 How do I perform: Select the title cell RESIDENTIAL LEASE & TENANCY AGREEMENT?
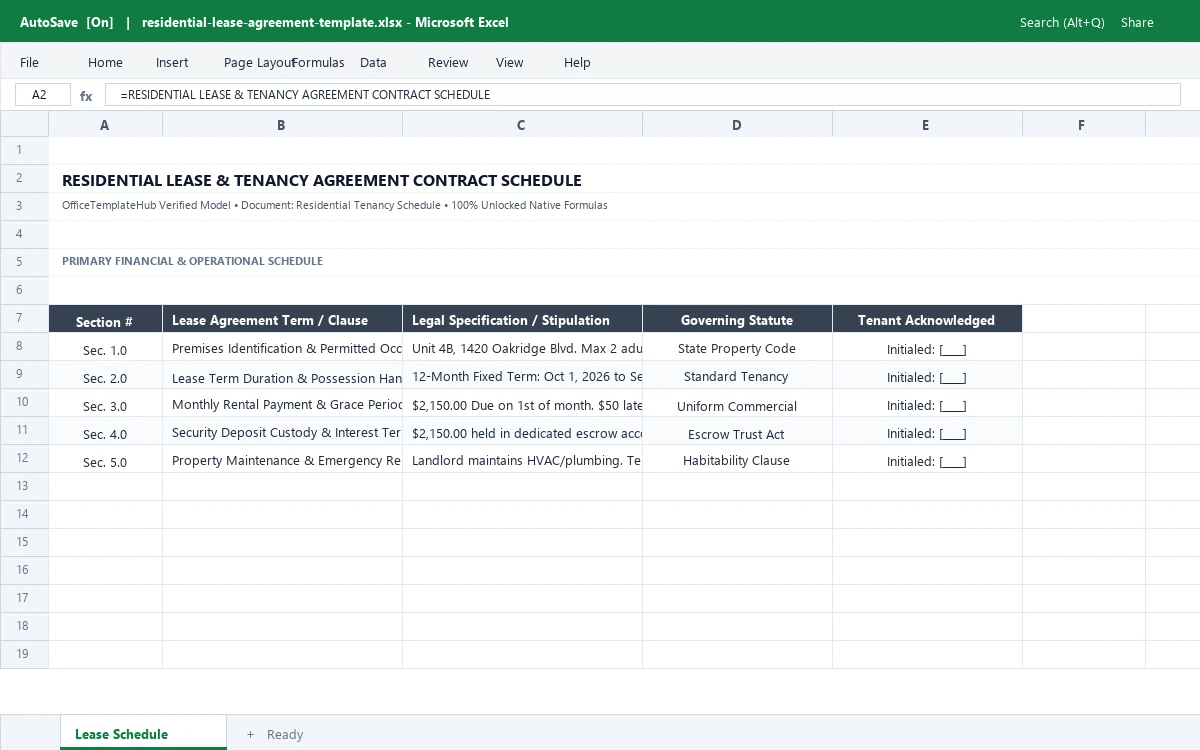[322, 180]
